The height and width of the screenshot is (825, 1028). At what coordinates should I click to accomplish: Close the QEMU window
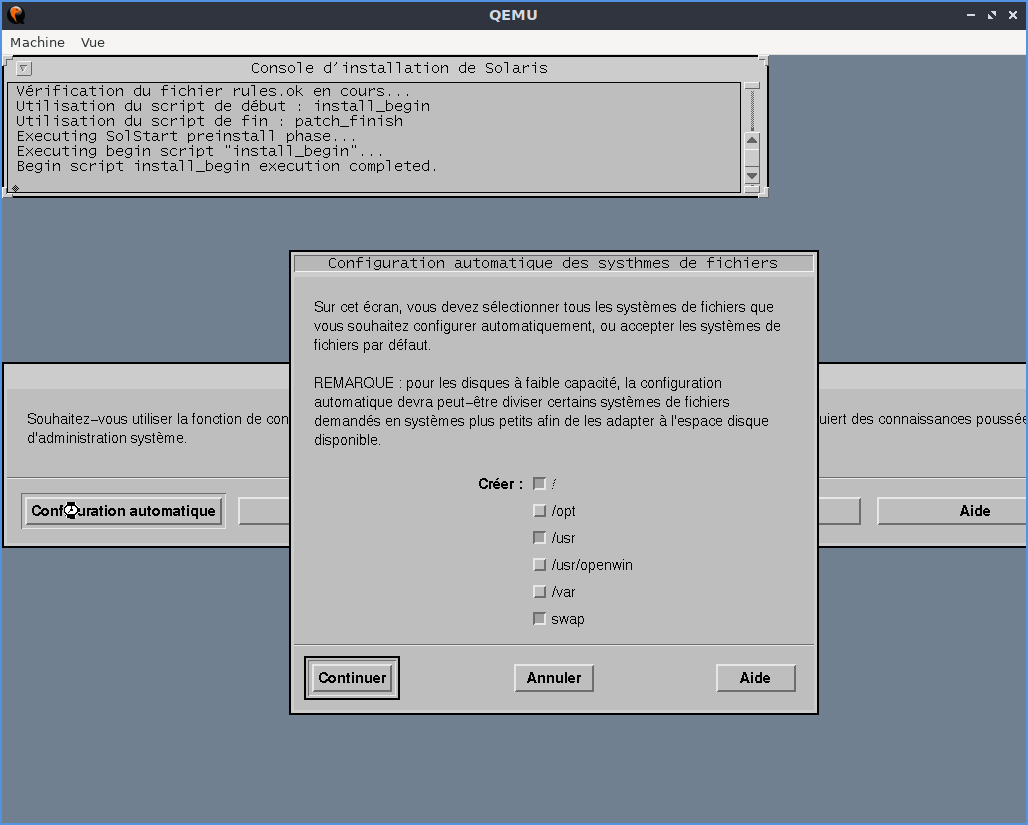tap(1013, 15)
